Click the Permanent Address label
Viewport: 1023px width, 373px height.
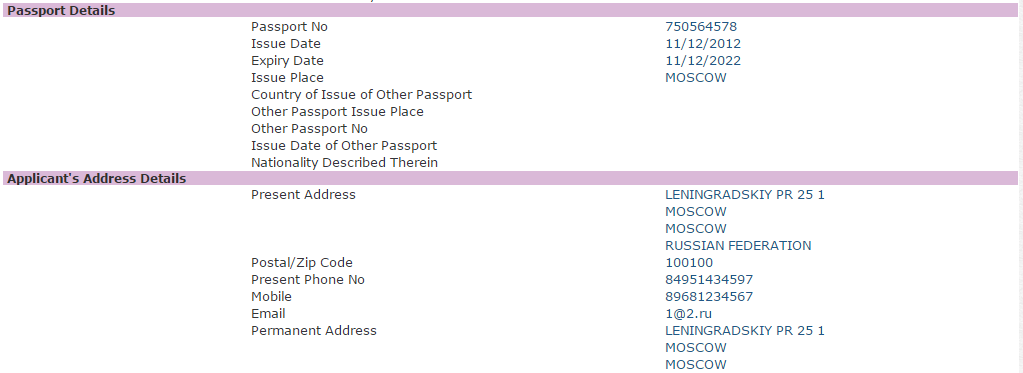pos(314,331)
